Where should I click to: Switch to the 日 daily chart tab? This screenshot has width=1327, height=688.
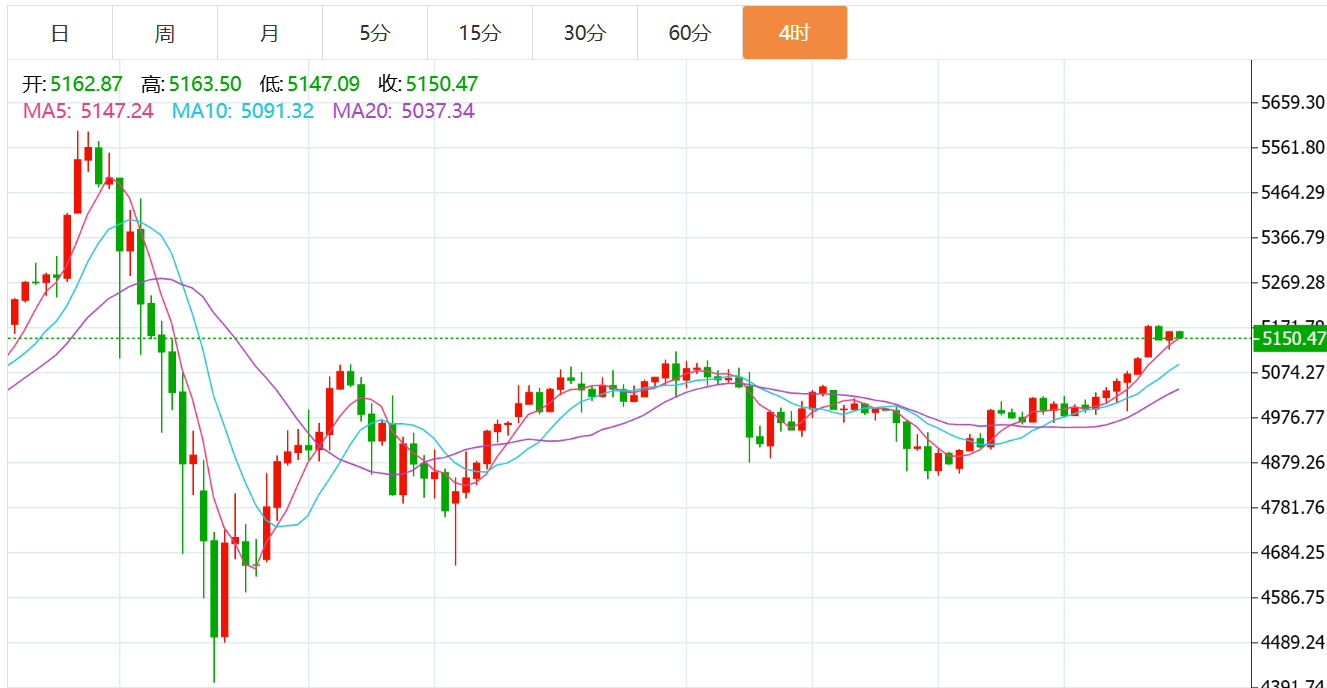coord(60,33)
